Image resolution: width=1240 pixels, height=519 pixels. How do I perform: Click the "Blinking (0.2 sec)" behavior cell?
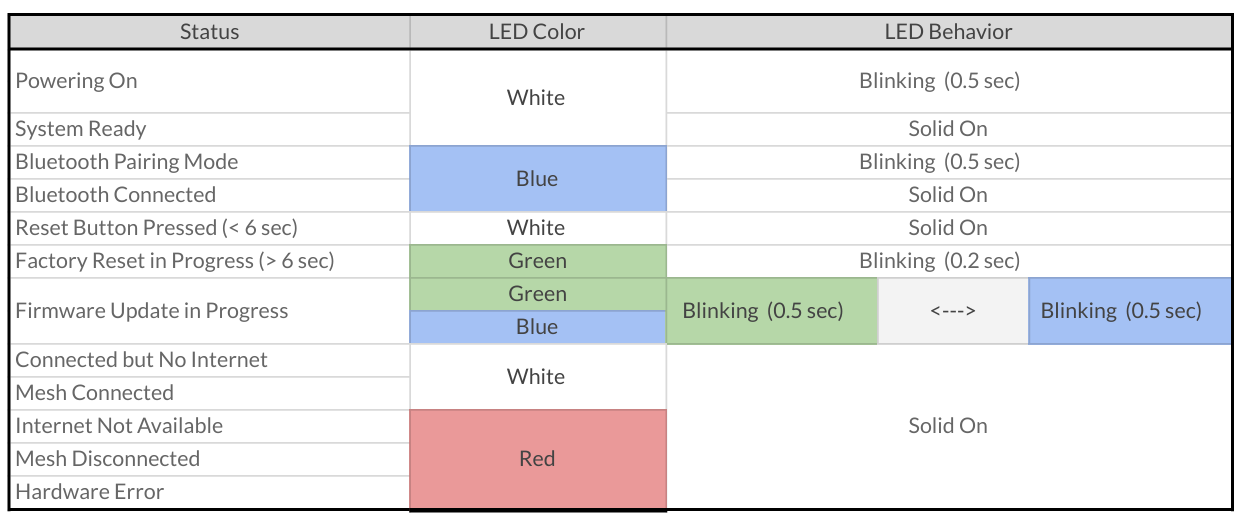pos(948,261)
